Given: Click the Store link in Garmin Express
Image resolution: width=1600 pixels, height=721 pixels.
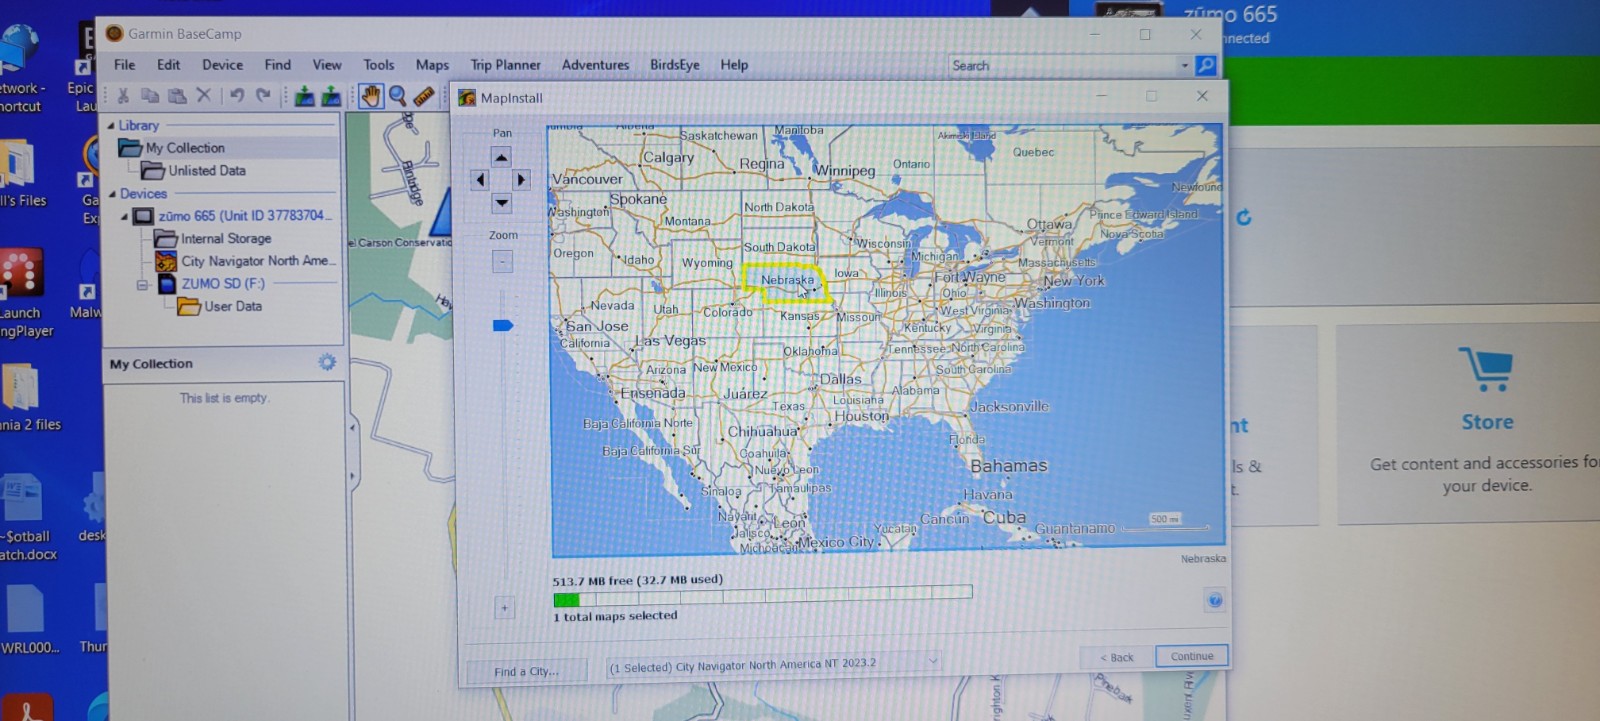Looking at the screenshot, I should 1487,423.
